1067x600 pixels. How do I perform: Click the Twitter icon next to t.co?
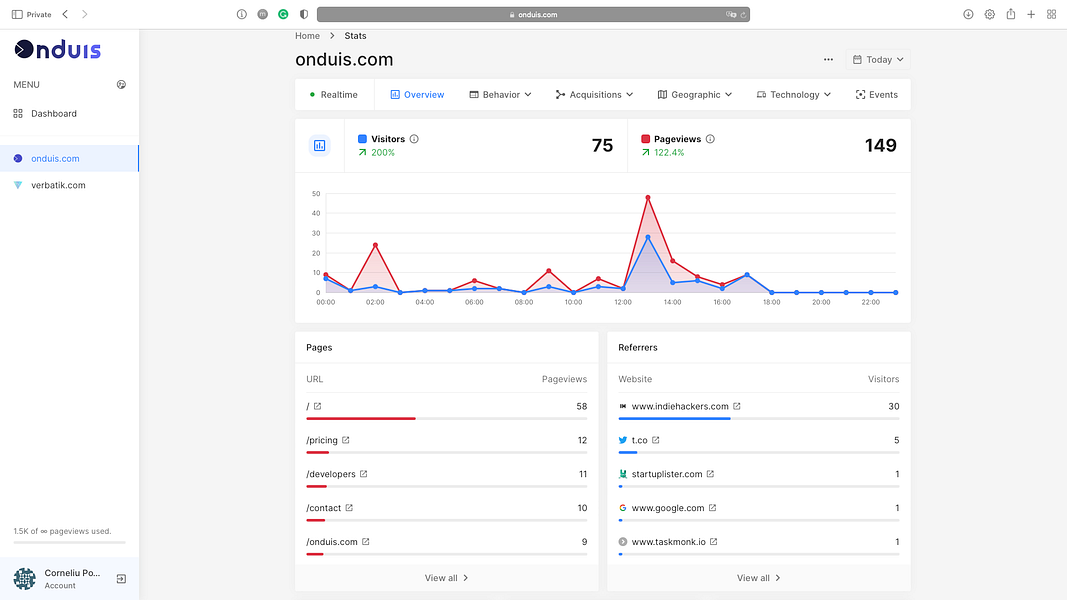click(x=623, y=440)
